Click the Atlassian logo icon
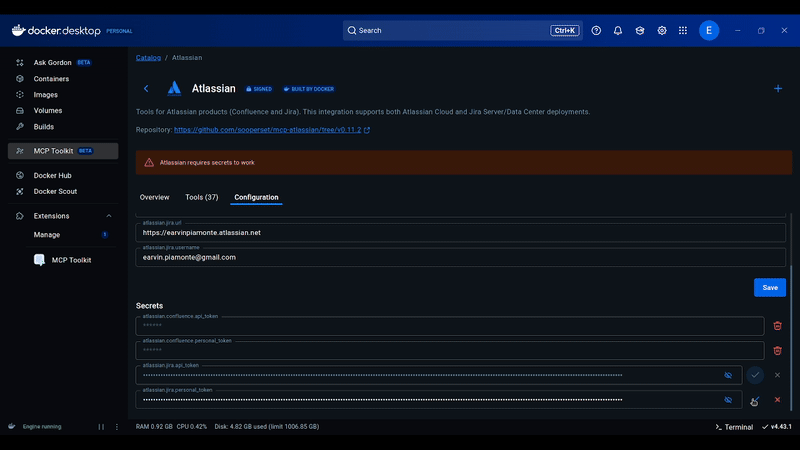Screen dimensions: 800x450 tap(174, 88)
